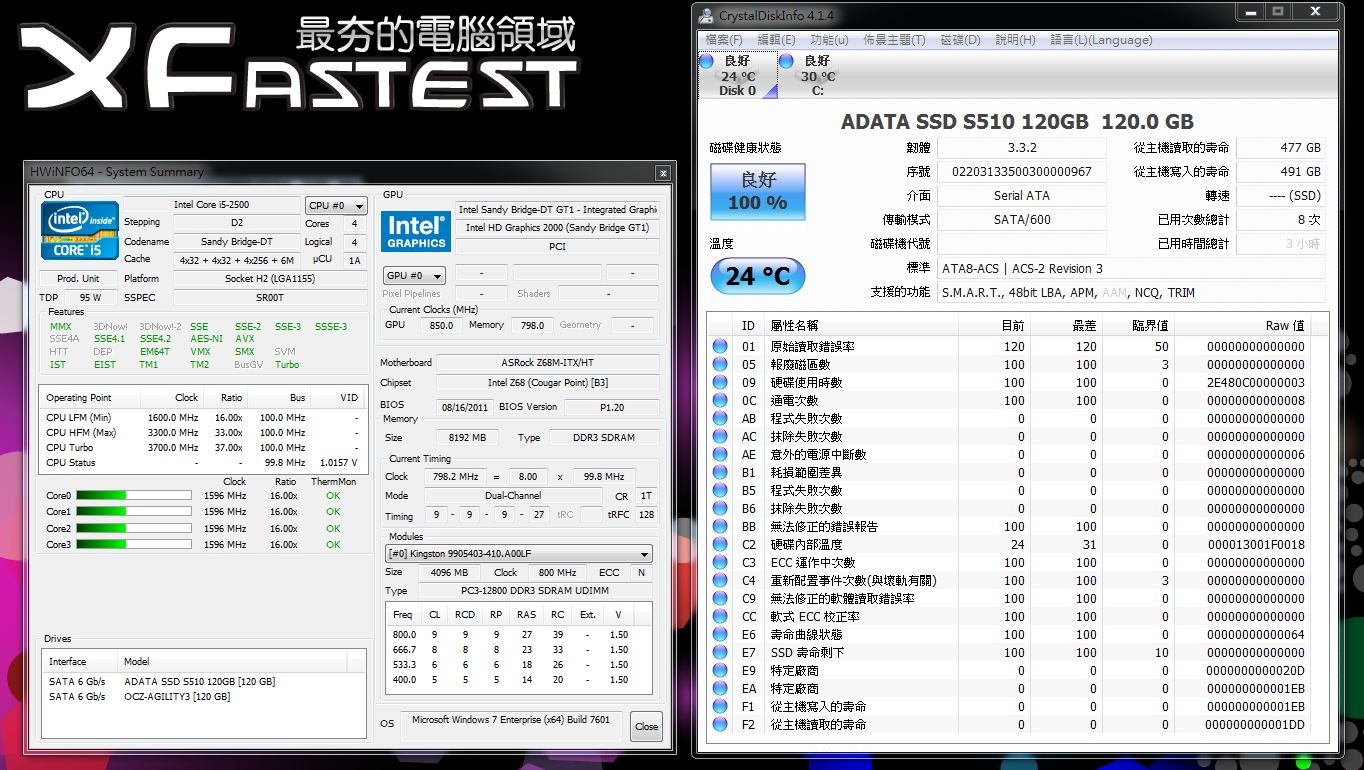This screenshot has width=1364, height=770.
Task: Open the 檔案(F) menu
Action: pos(724,40)
